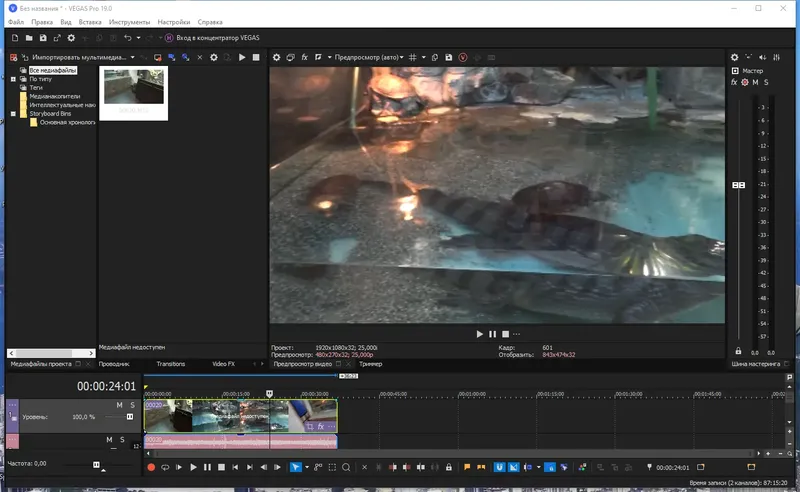Mute the video track with M button
Viewport: 800px width, 492px height.
point(119,405)
